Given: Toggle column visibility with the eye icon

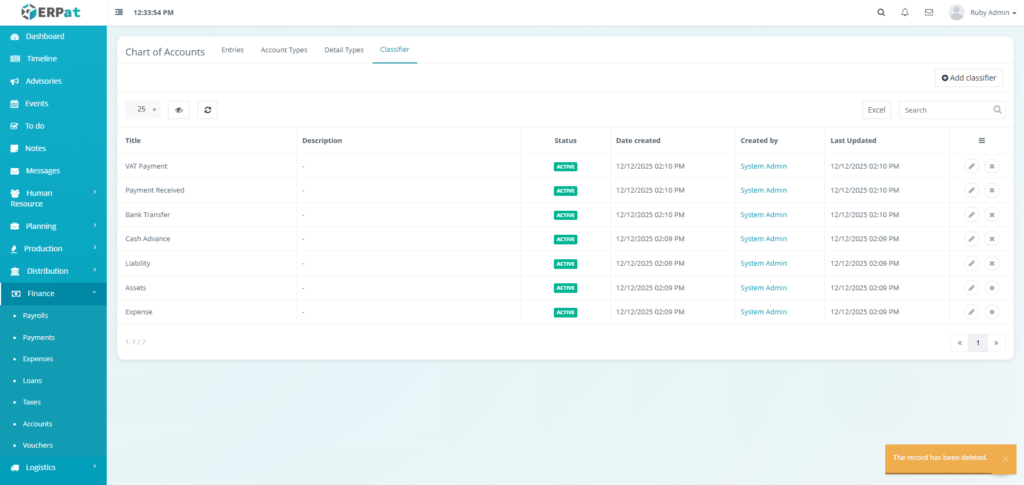Looking at the screenshot, I should (179, 110).
